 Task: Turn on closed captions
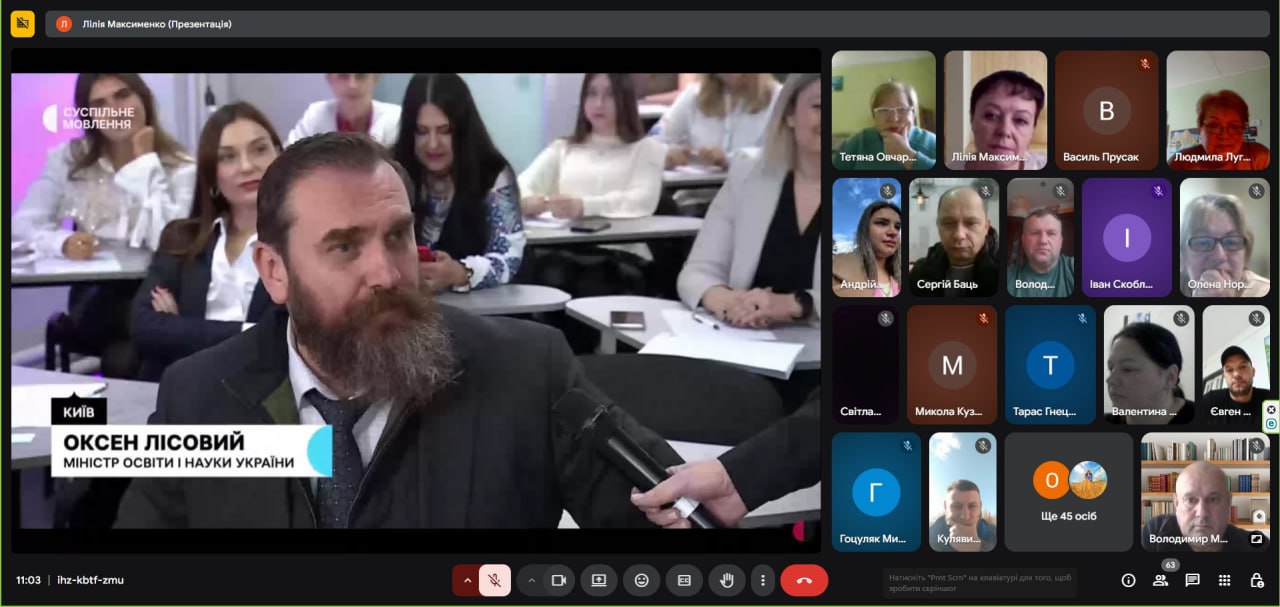[684, 580]
